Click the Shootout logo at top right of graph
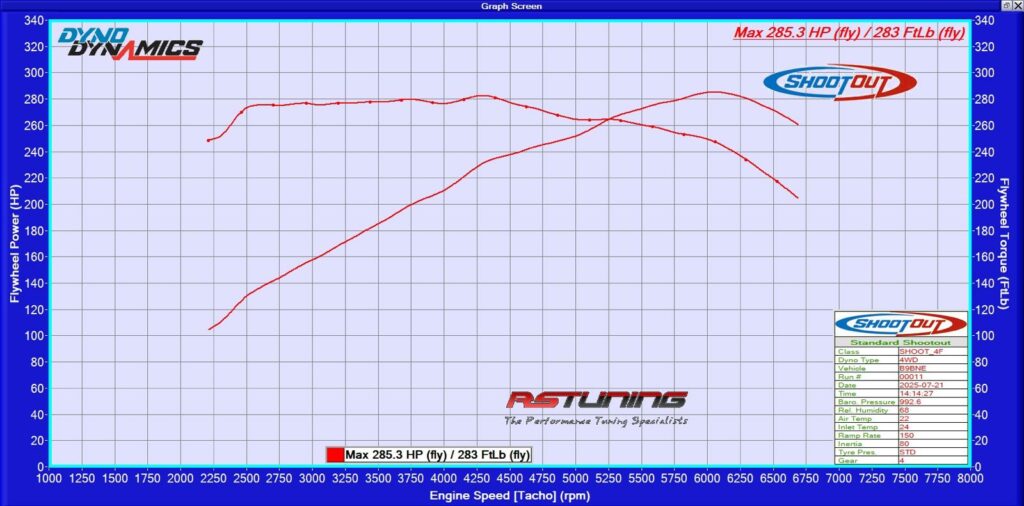Image resolution: width=1024 pixels, height=506 pixels. [x=840, y=82]
